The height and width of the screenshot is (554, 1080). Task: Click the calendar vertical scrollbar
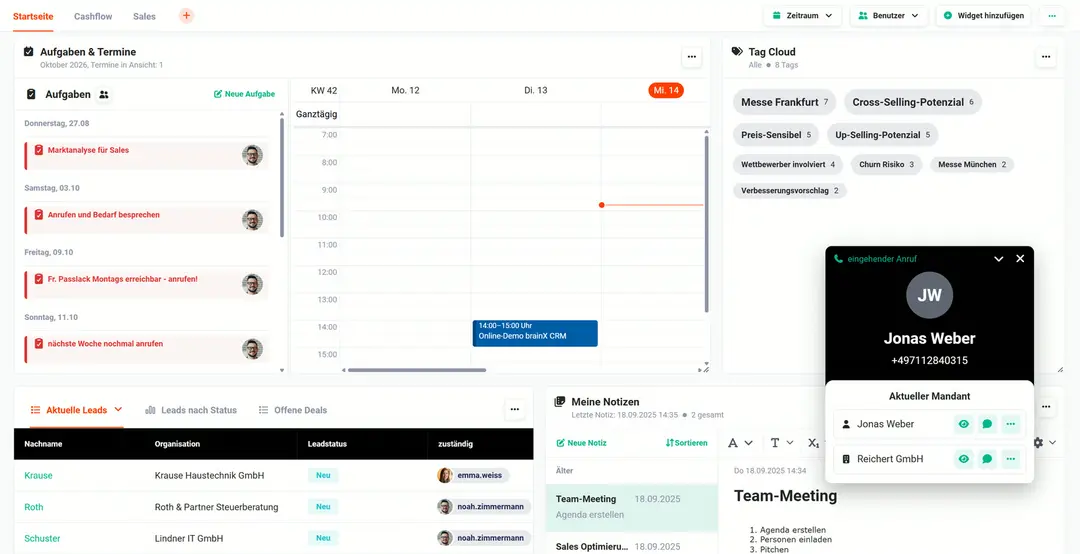[706, 224]
